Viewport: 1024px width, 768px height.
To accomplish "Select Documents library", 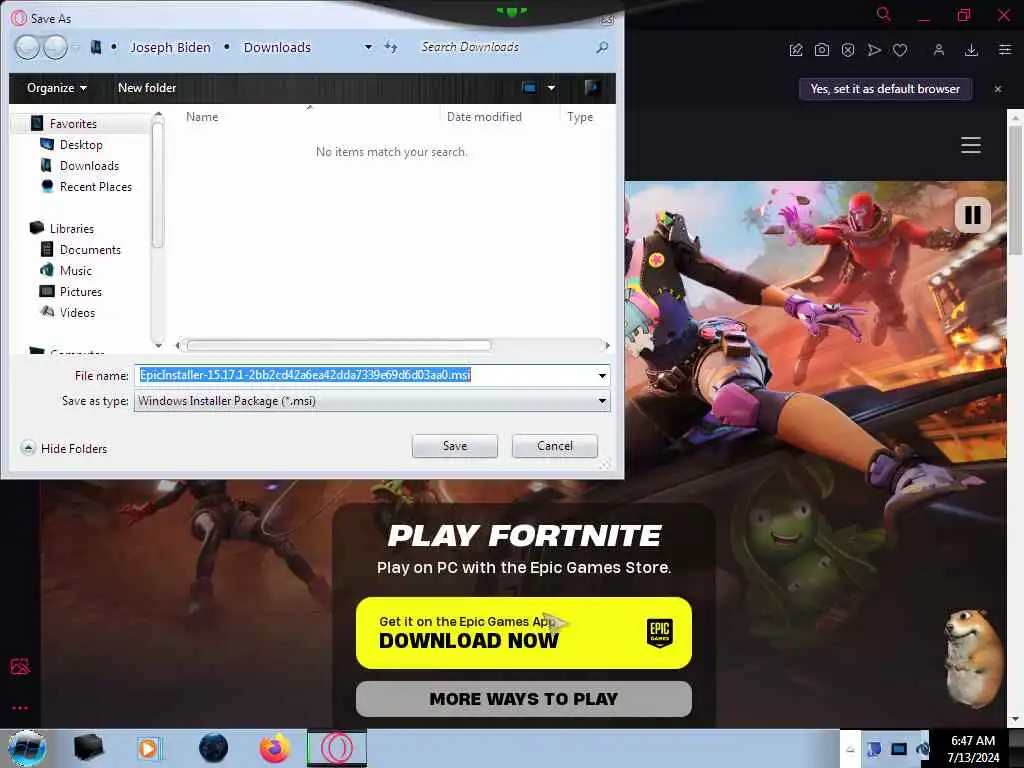I will (90, 249).
